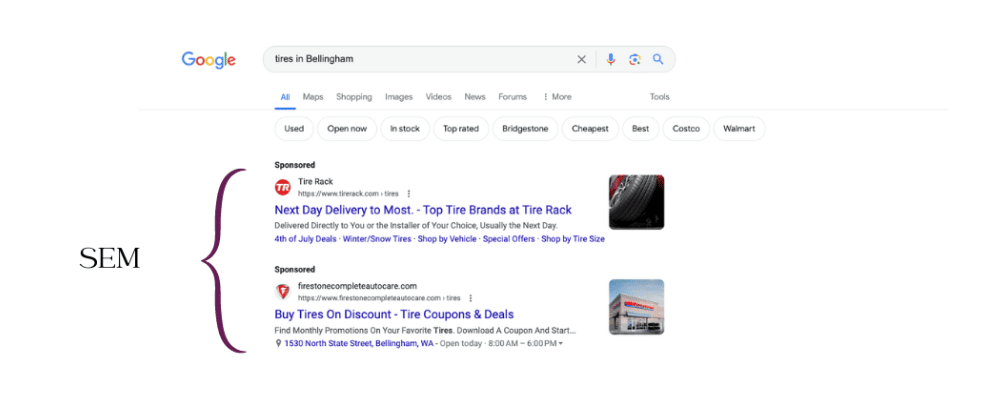The height and width of the screenshot is (400, 1000).
Task: Switch to the Shopping tab
Action: point(354,97)
